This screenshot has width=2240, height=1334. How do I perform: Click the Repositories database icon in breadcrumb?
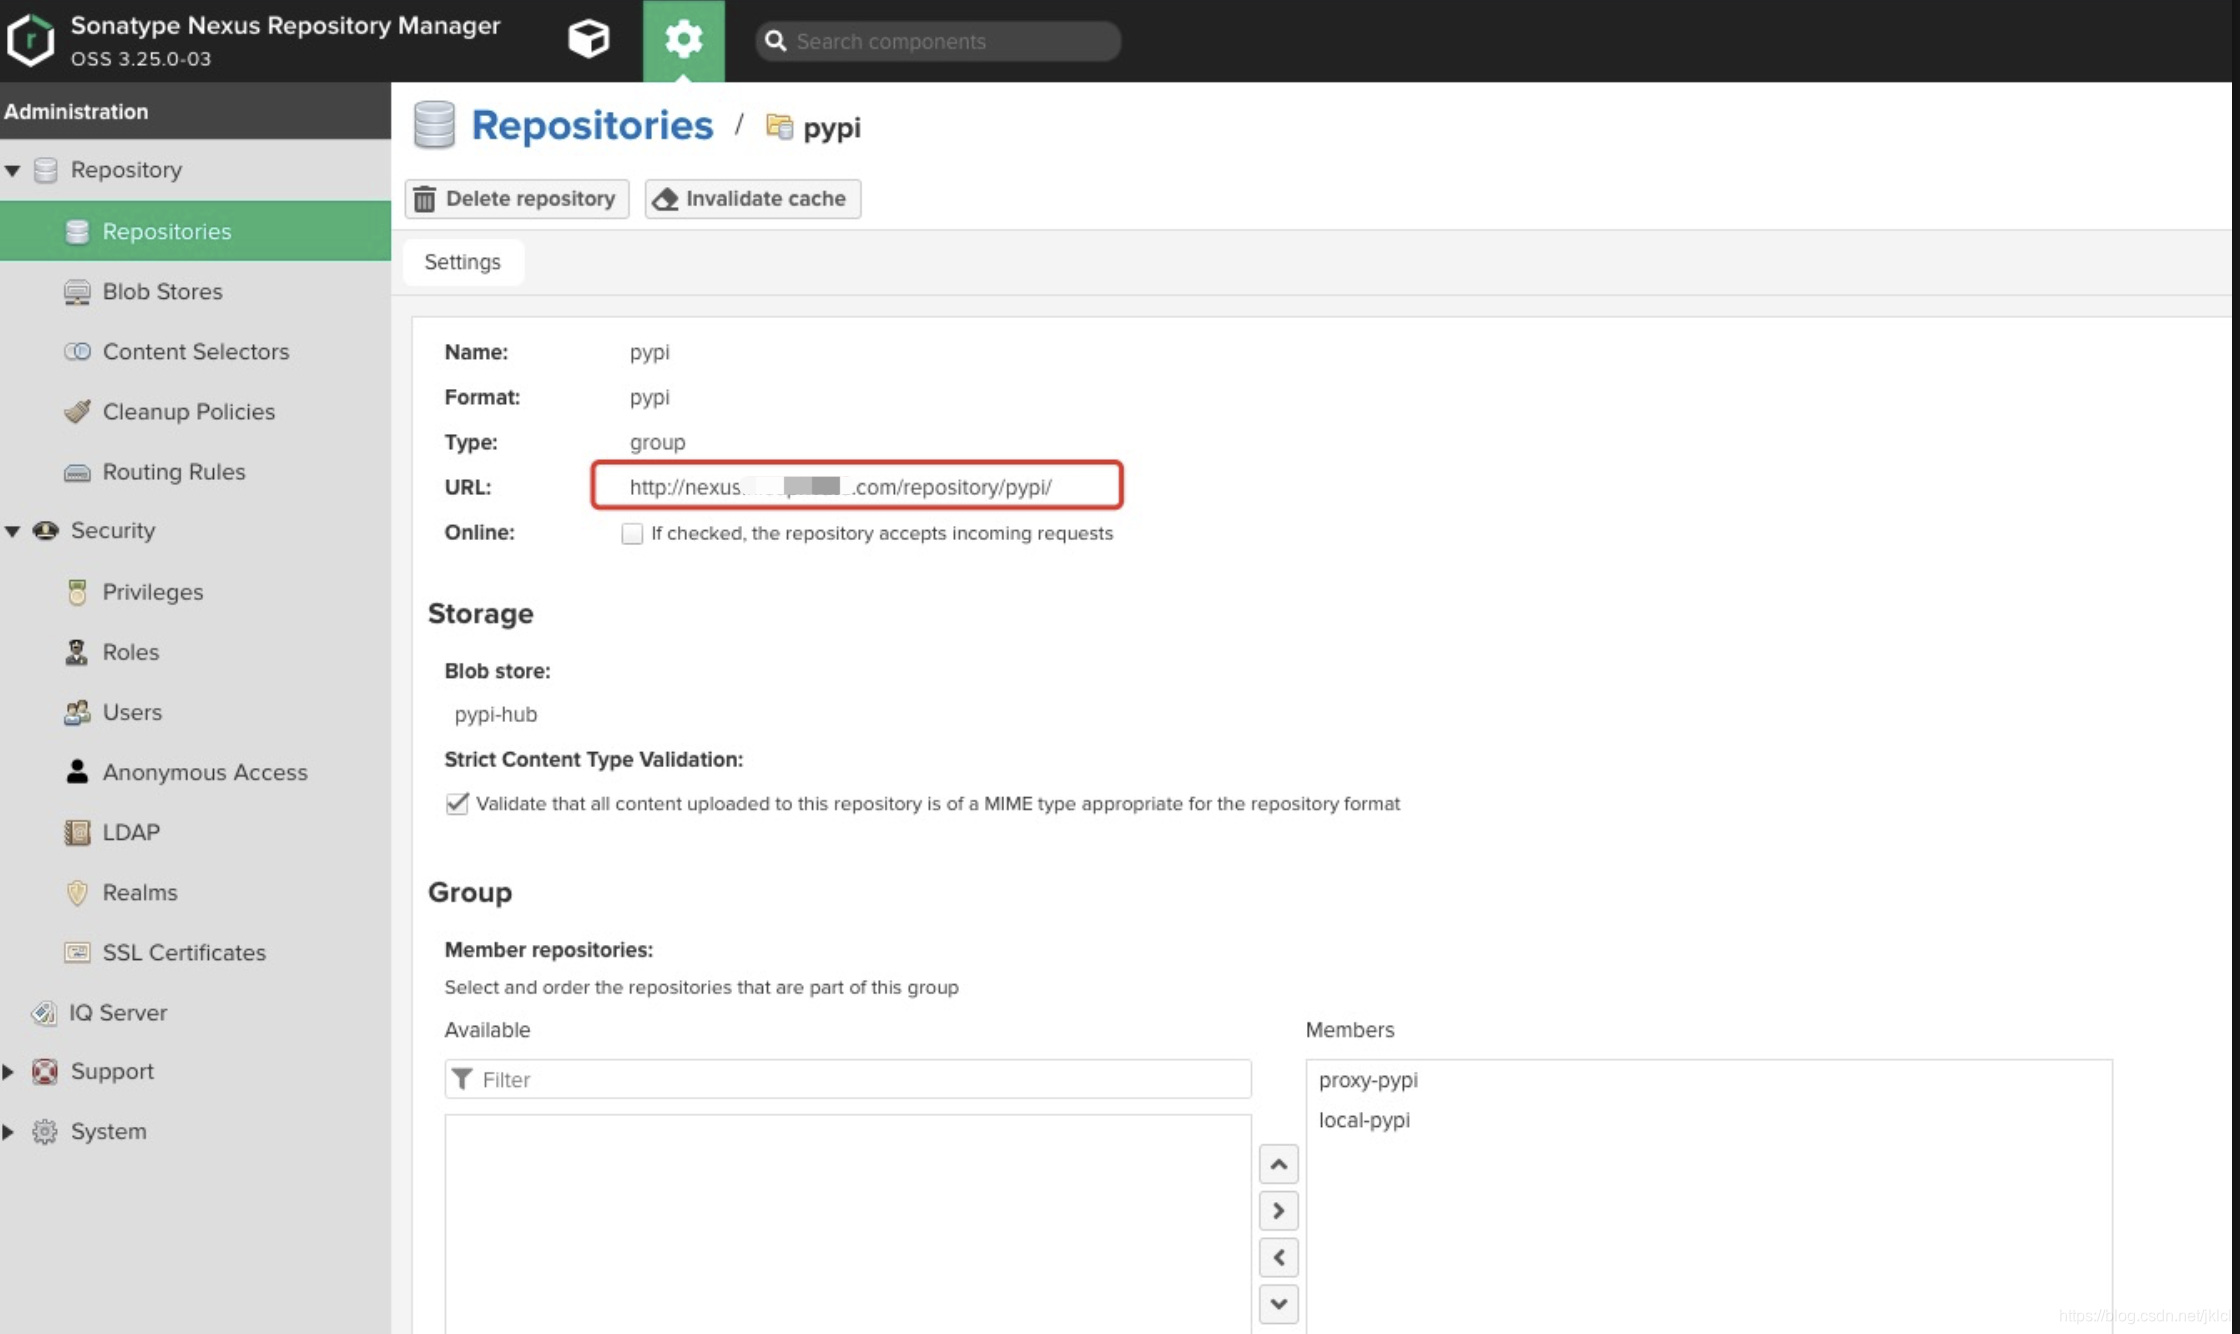[434, 125]
